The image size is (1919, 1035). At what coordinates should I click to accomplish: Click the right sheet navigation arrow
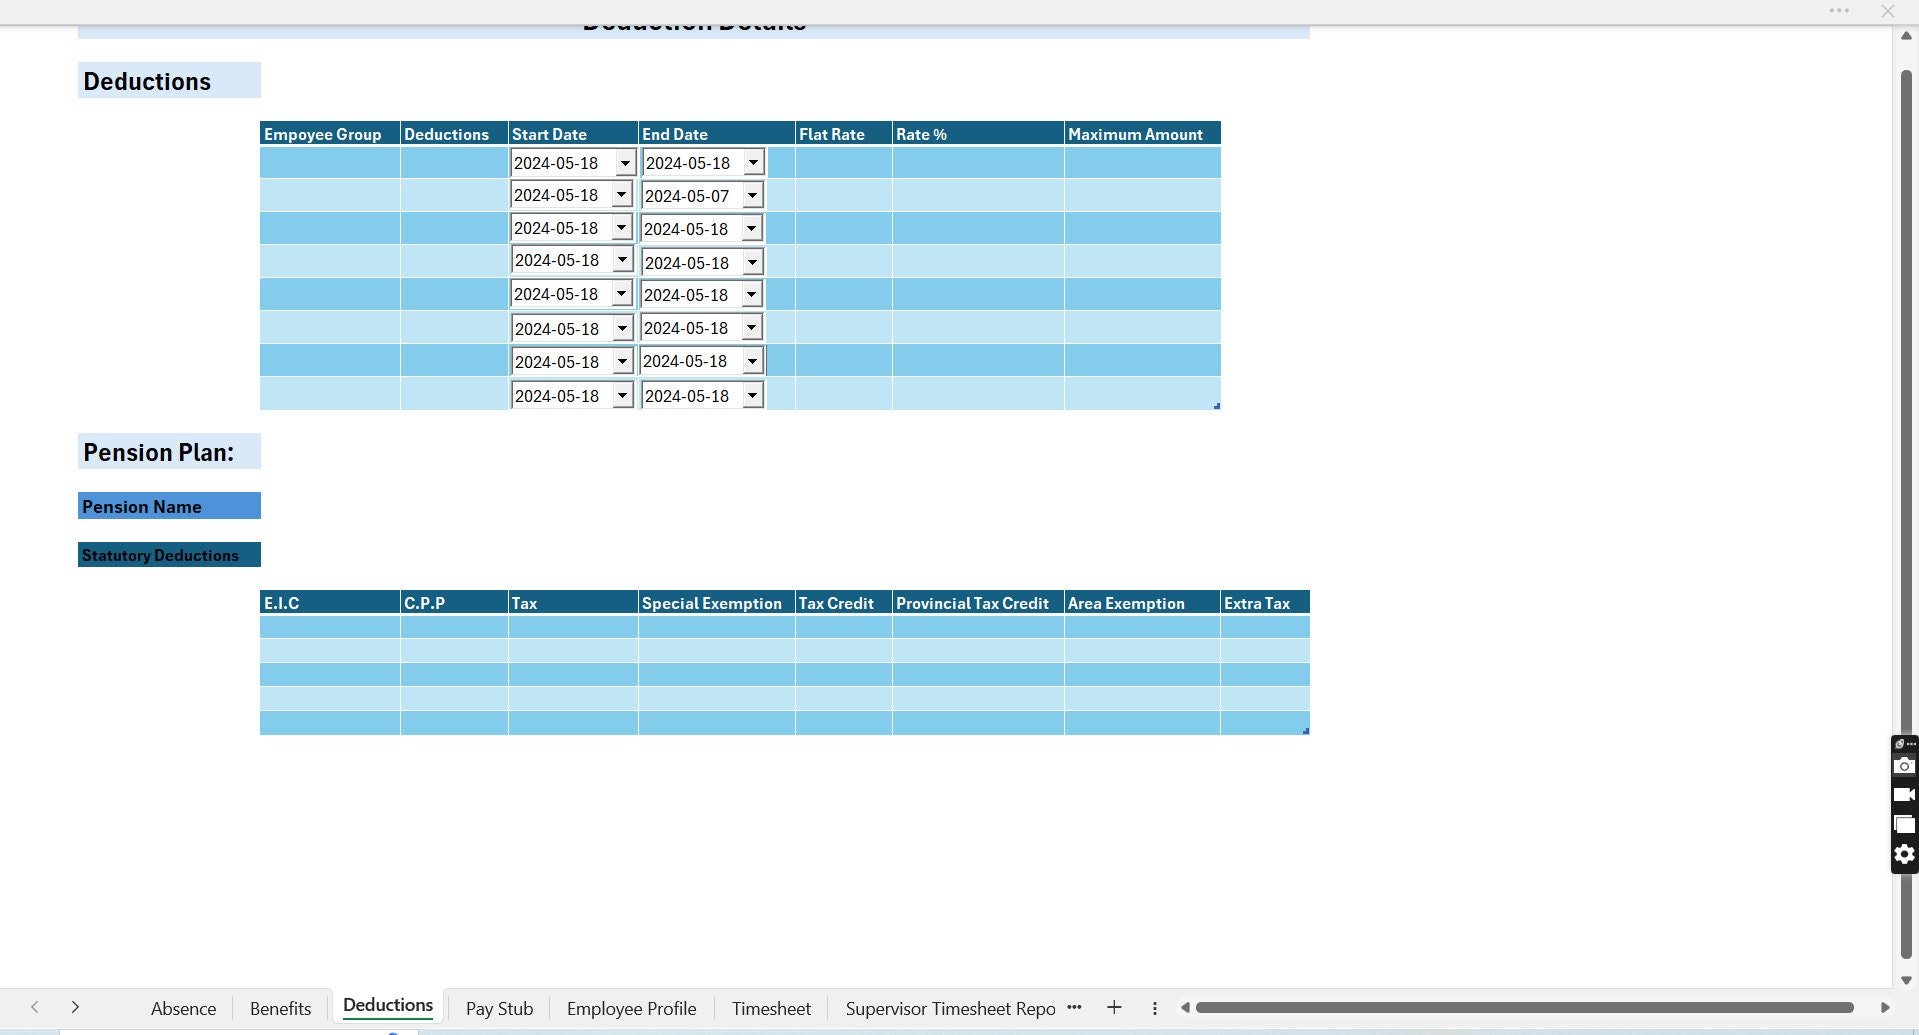point(75,1007)
